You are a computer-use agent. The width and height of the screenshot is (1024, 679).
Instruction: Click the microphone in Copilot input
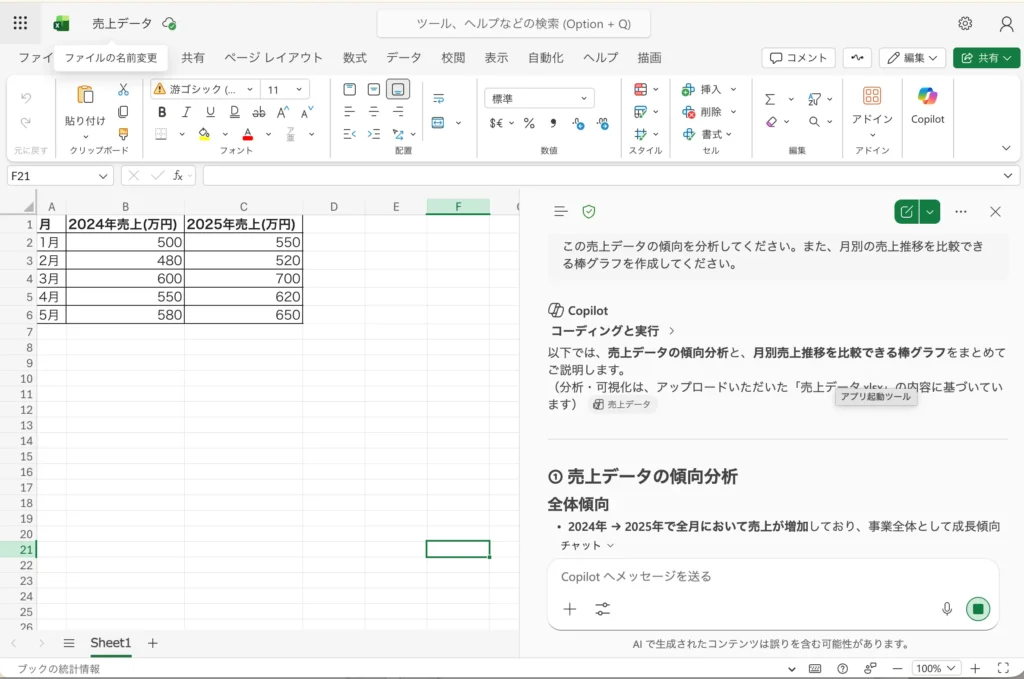point(947,609)
